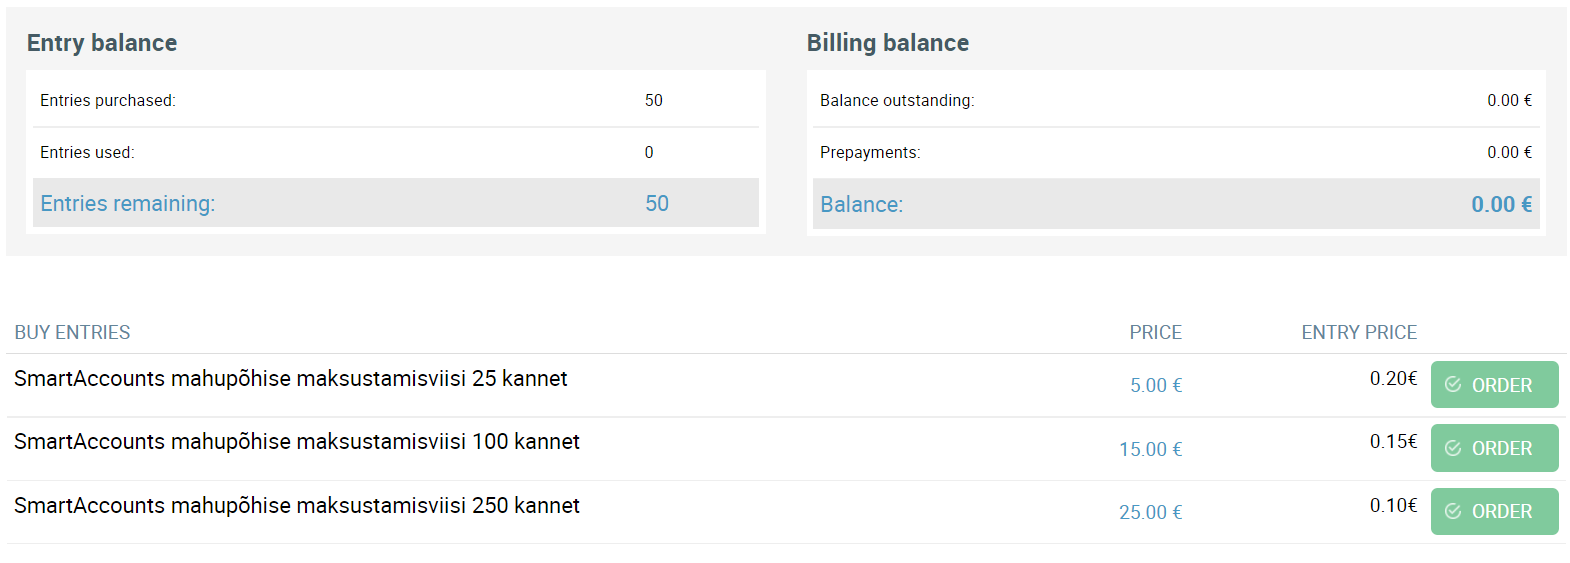Click the 0.00 € total balance value
The width and height of the screenshot is (1570, 563).
click(1501, 204)
